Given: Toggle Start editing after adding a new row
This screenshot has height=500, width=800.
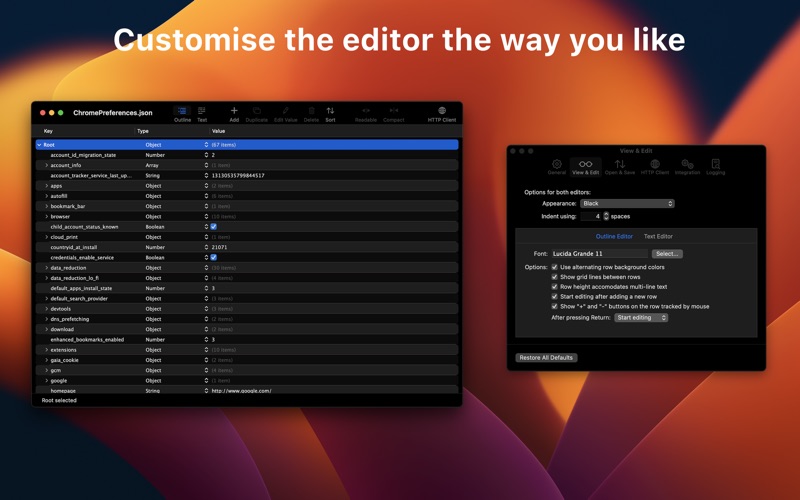Looking at the screenshot, I should point(555,296).
